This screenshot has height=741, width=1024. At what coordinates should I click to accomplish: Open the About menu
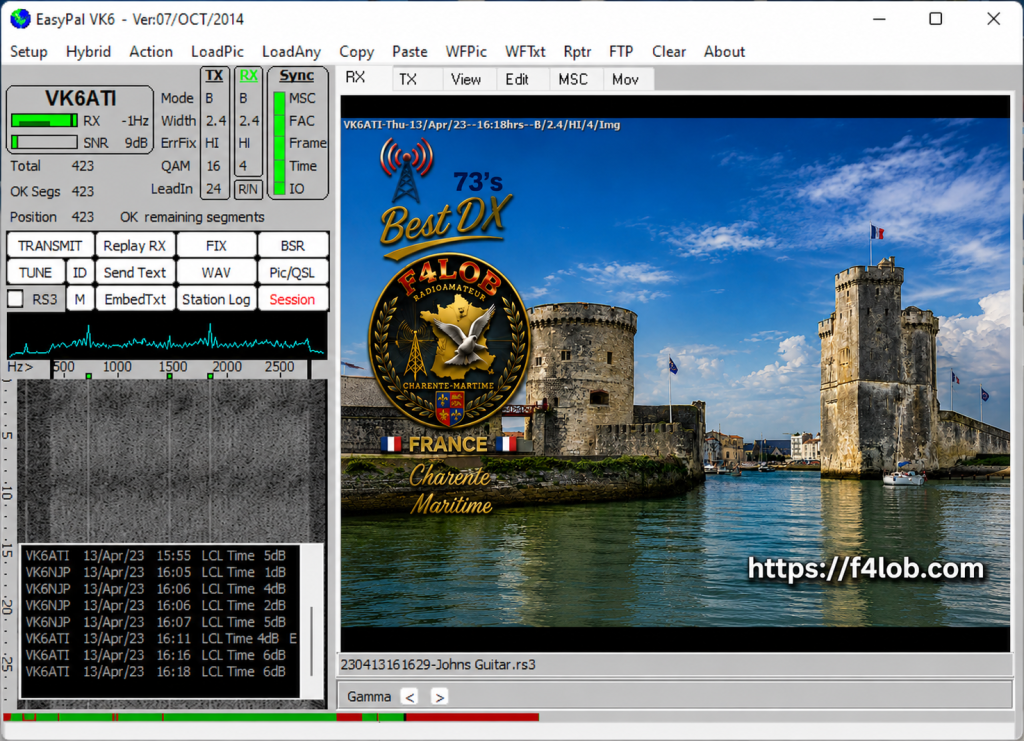(x=724, y=52)
